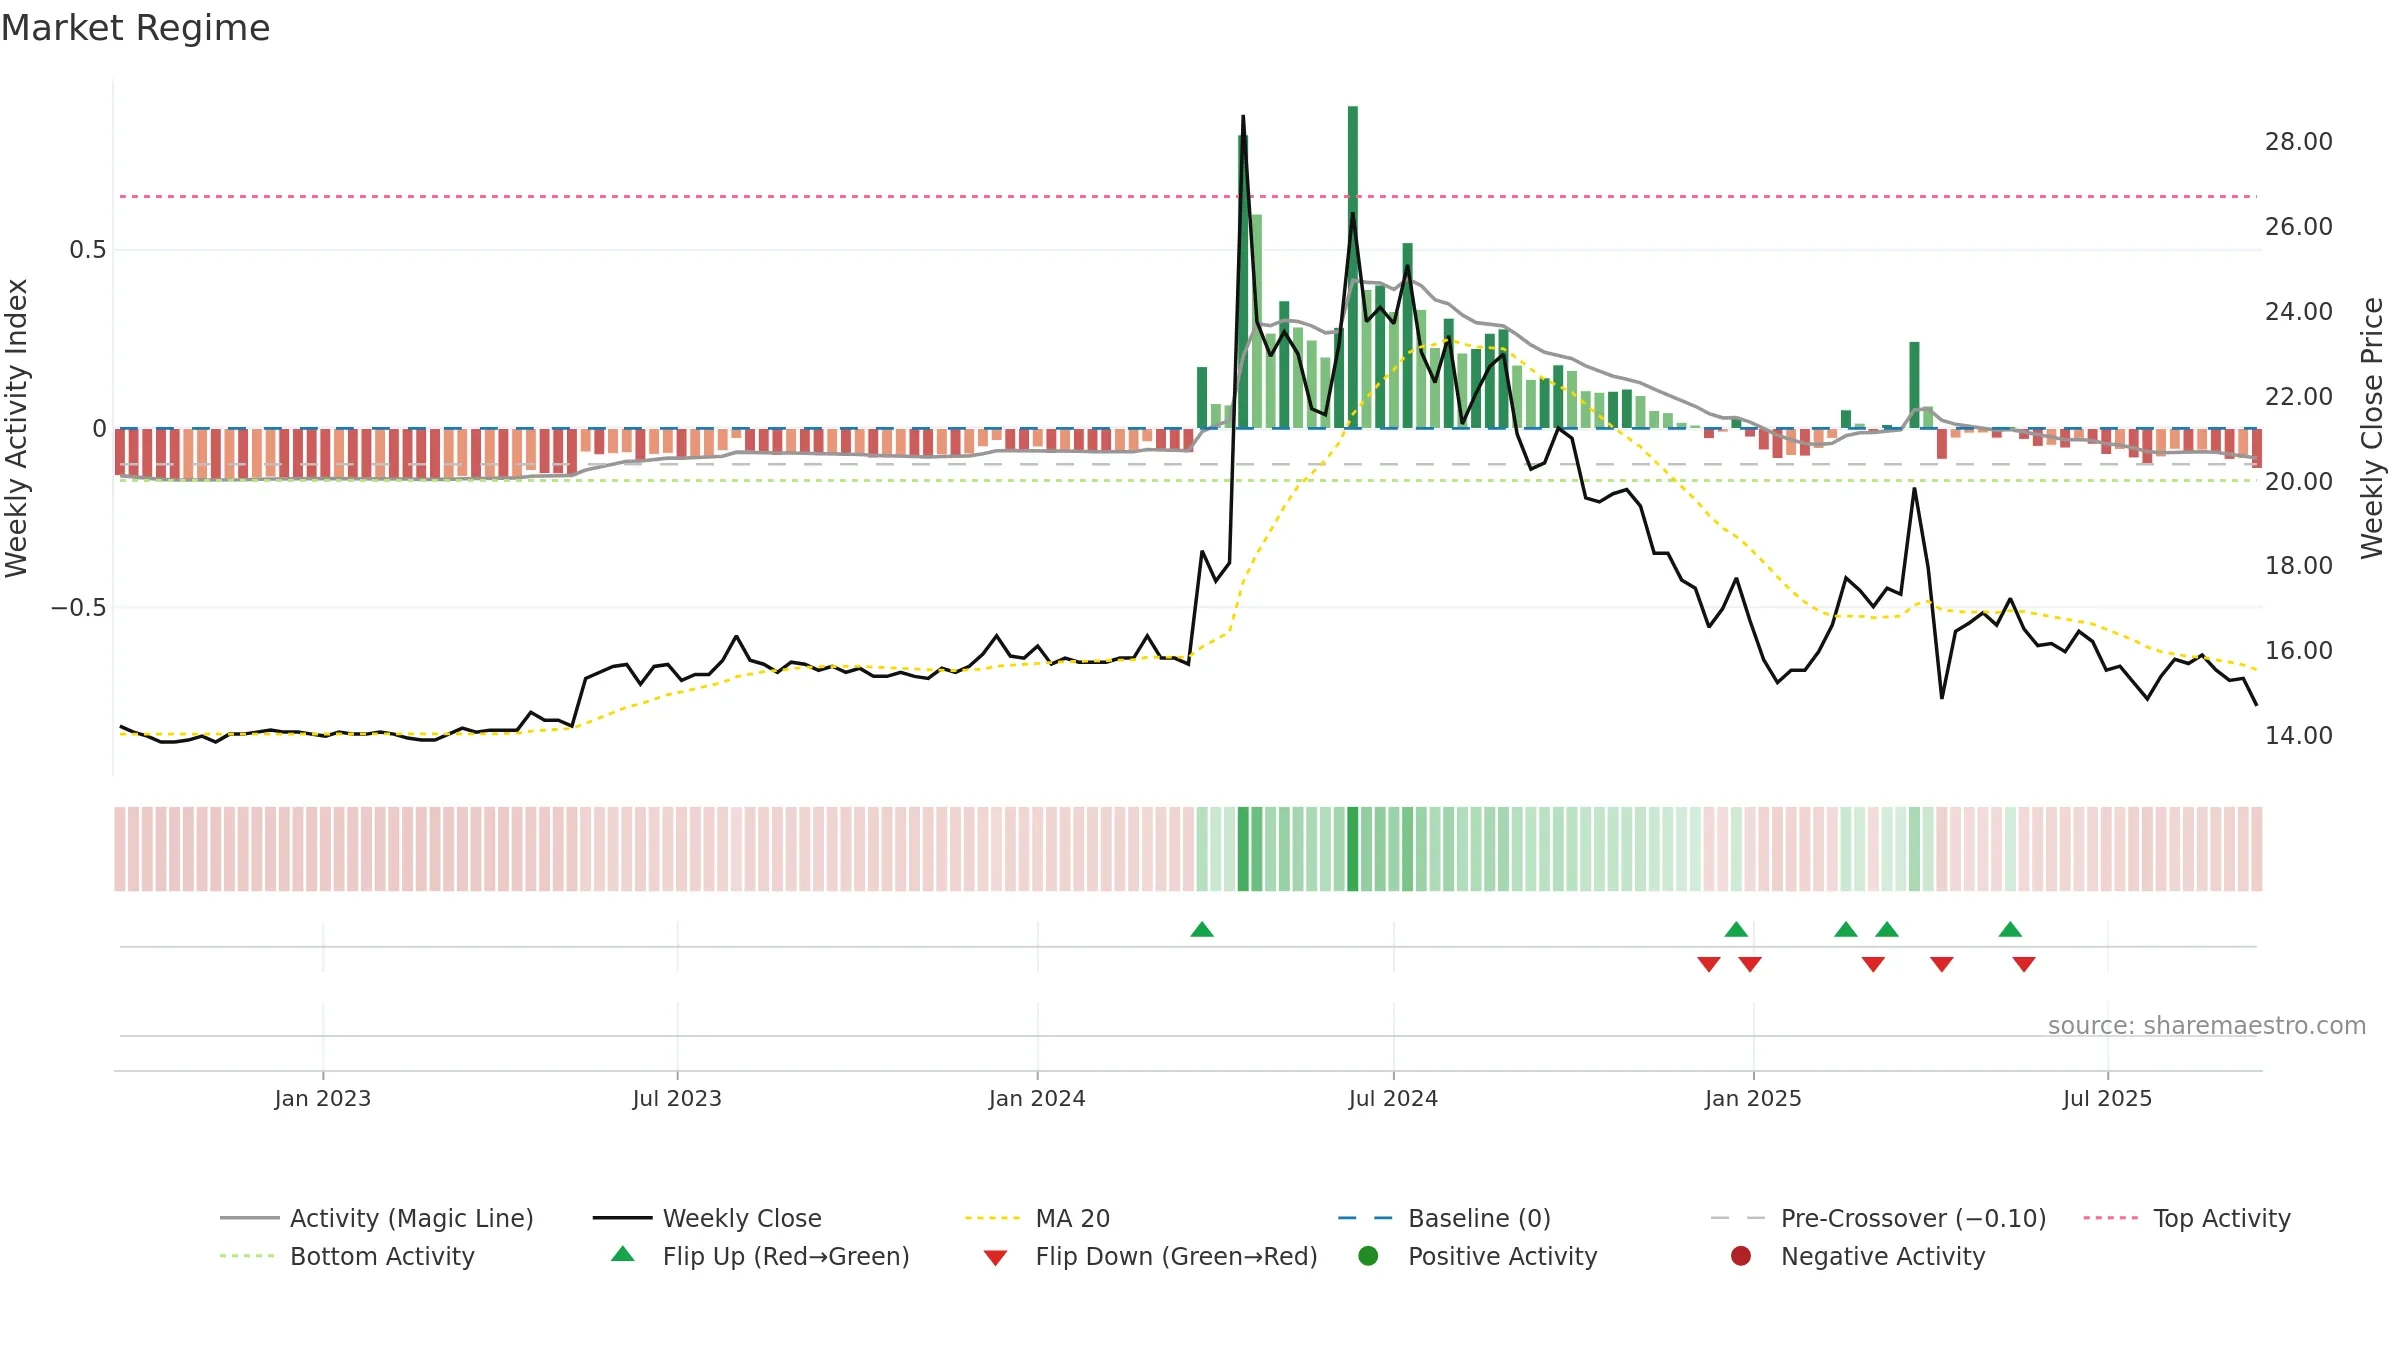Toggle Weekly Close legend entry
This screenshot has height=1350, width=2400.
(707, 1218)
